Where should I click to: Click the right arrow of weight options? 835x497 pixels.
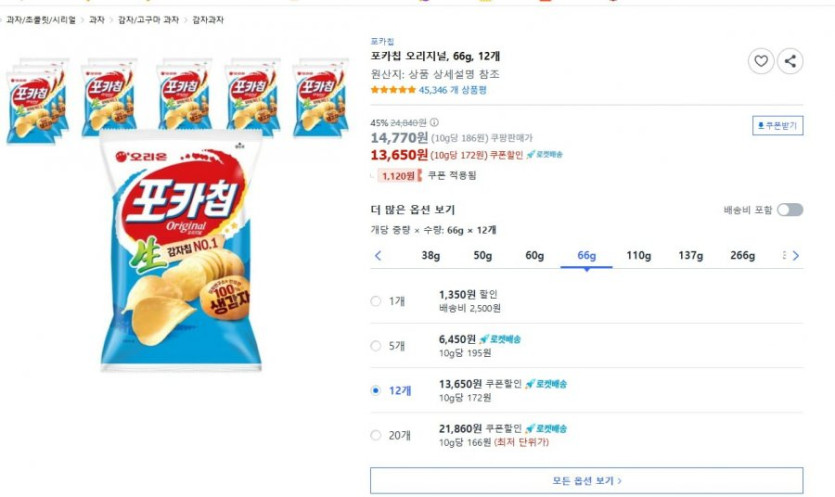tap(796, 256)
